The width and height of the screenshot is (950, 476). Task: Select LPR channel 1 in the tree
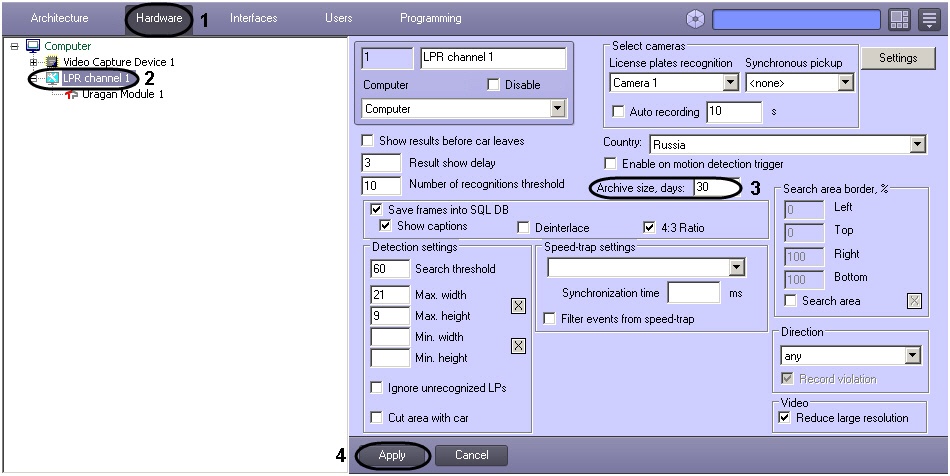click(x=96, y=78)
